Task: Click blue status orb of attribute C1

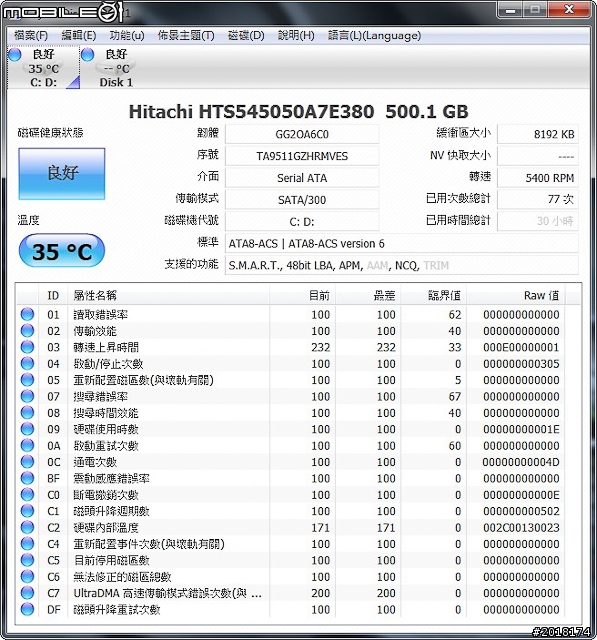Action: [27, 511]
